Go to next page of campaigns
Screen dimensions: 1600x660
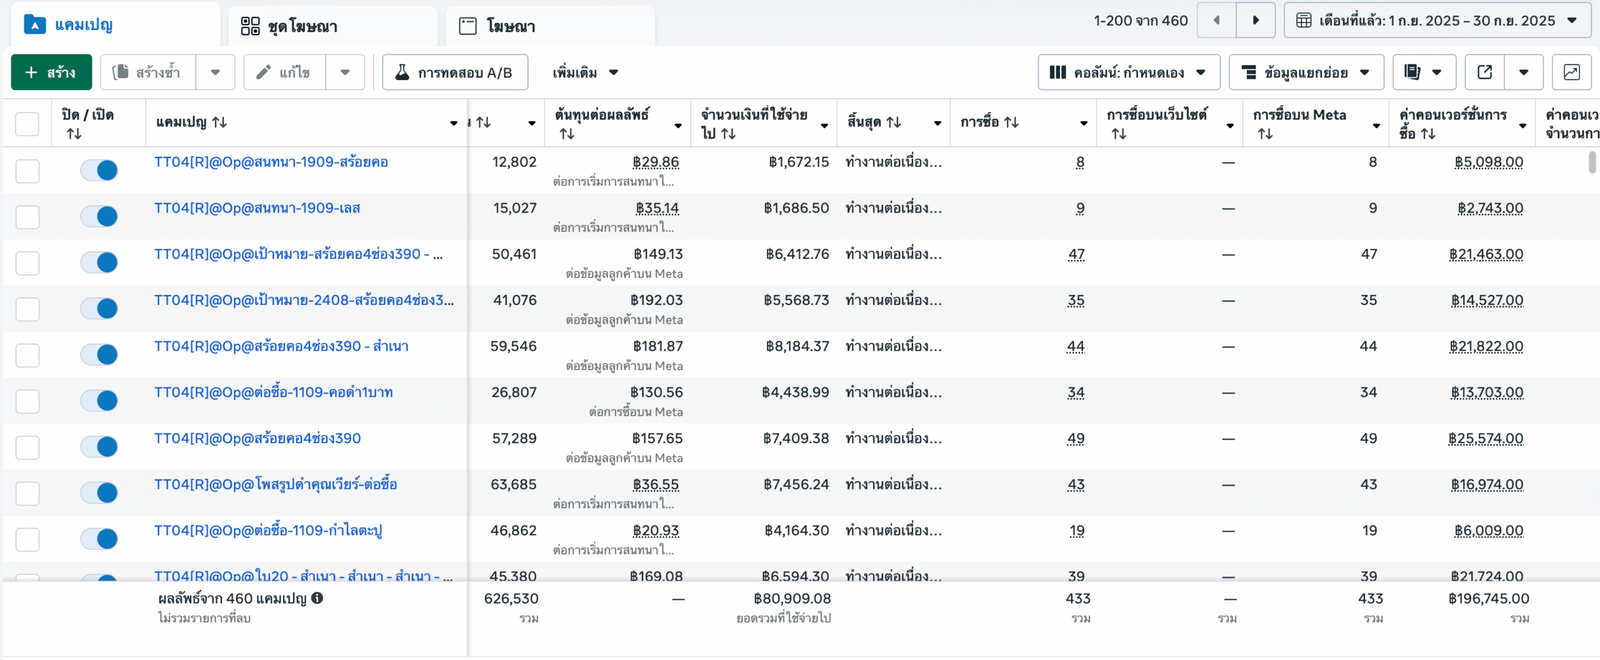coord(1255,20)
